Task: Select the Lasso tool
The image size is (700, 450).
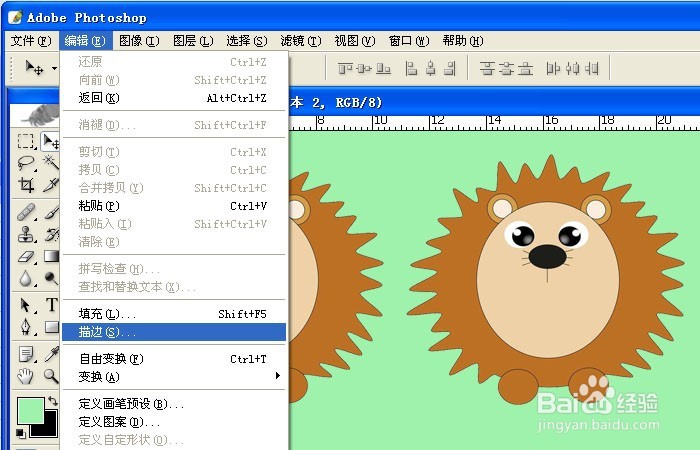Action: click(x=26, y=163)
